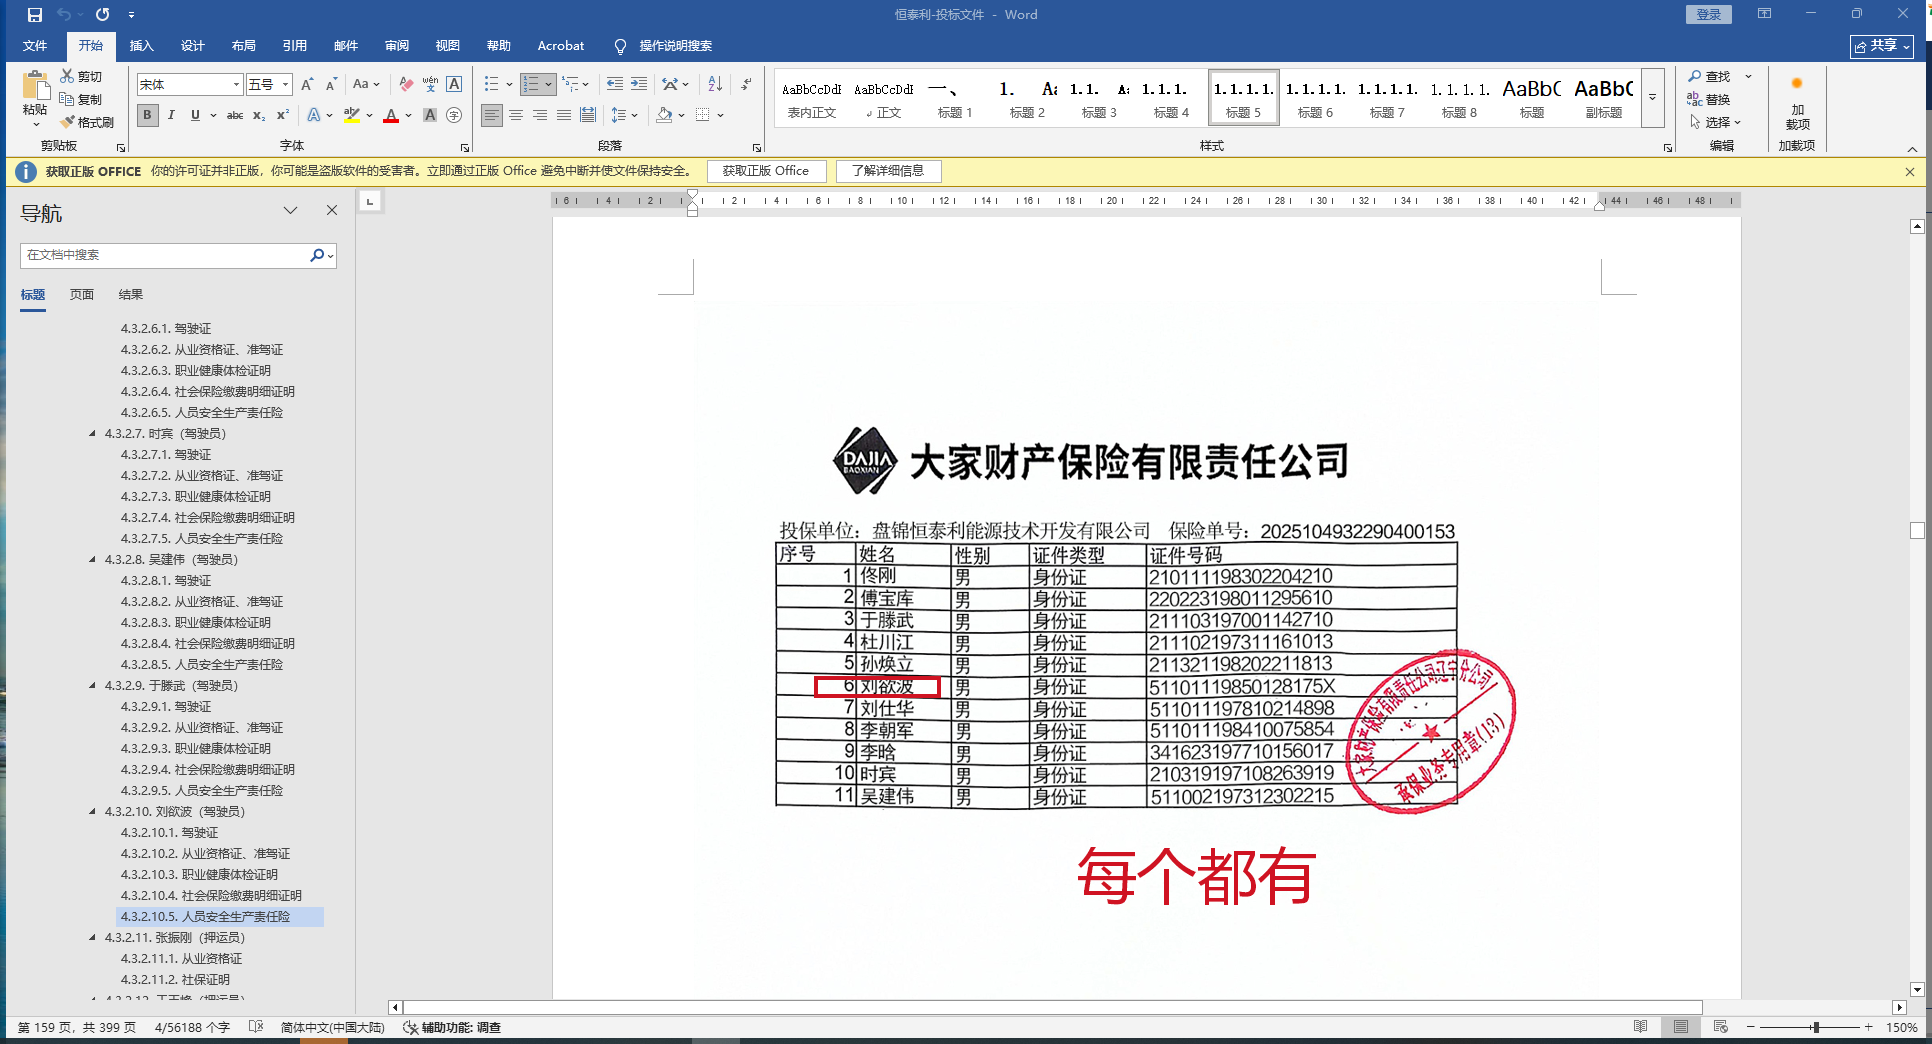
Task: Click the Paste clipboard icon
Action: (35, 87)
